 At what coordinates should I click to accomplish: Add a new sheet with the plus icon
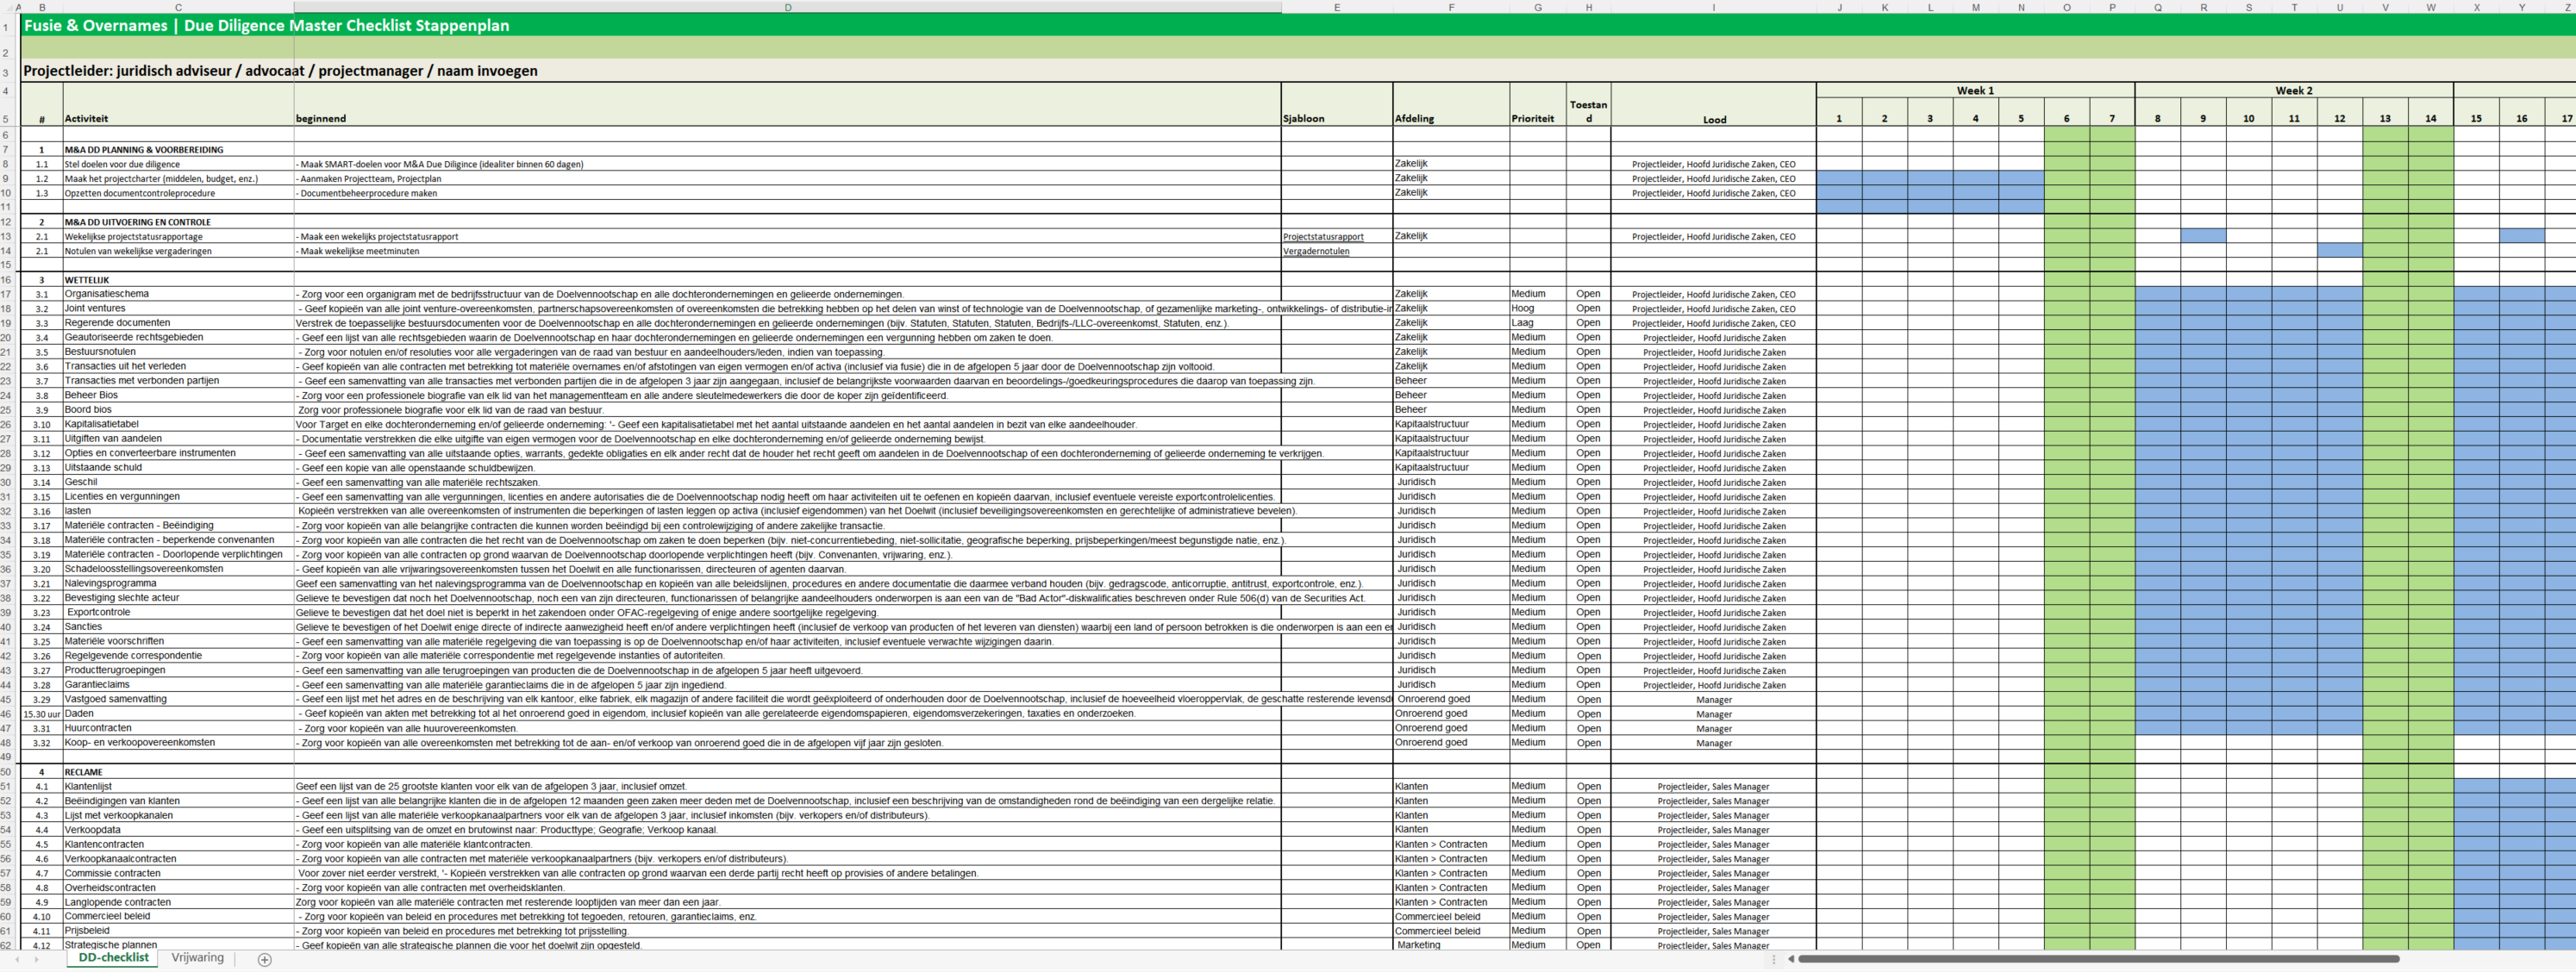[x=264, y=960]
